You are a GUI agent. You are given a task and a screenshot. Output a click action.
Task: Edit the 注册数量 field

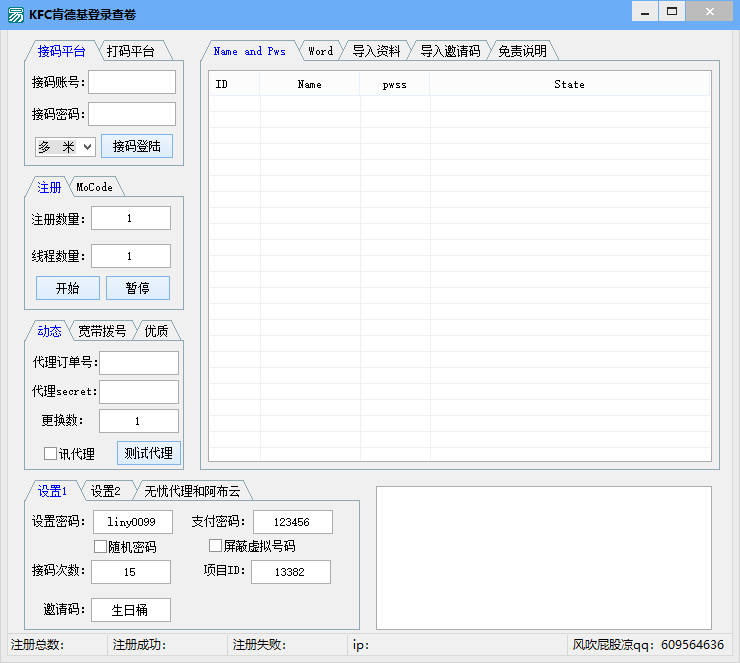[x=131, y=218]
